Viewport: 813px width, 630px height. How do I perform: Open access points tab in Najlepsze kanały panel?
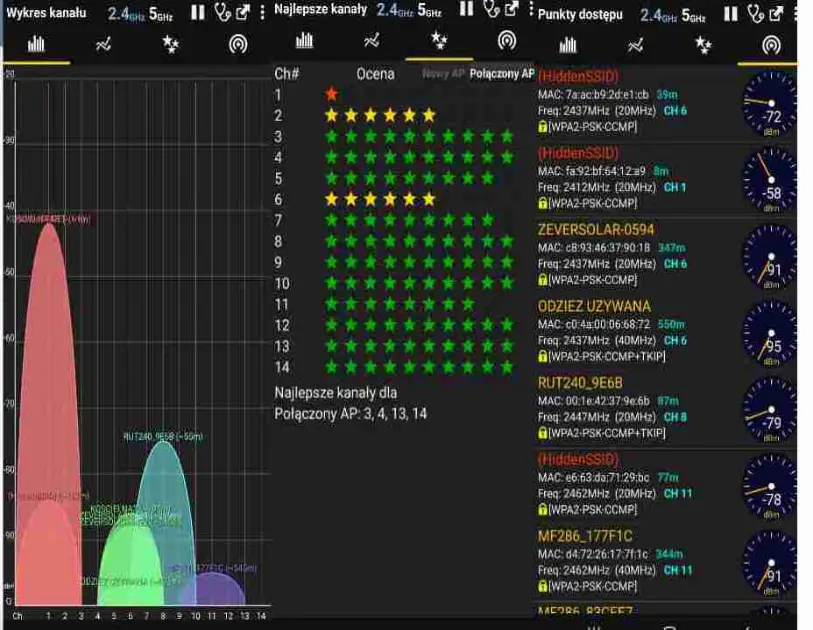tap(507, 41)
